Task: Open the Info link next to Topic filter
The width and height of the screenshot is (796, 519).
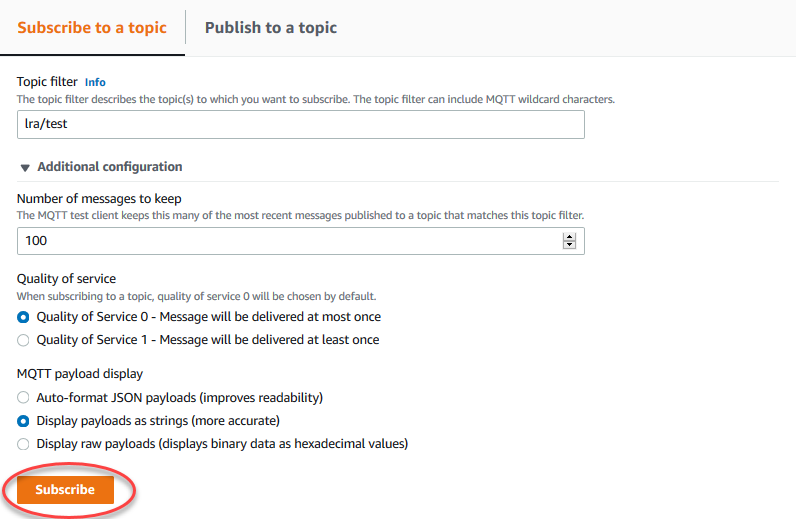Action: pos(95,82)
